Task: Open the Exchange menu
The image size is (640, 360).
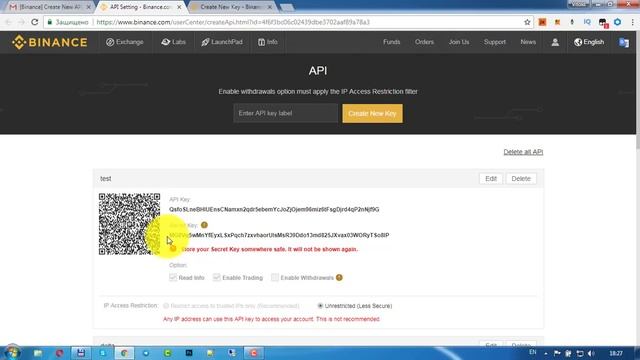Action: [x=125, y=42]
